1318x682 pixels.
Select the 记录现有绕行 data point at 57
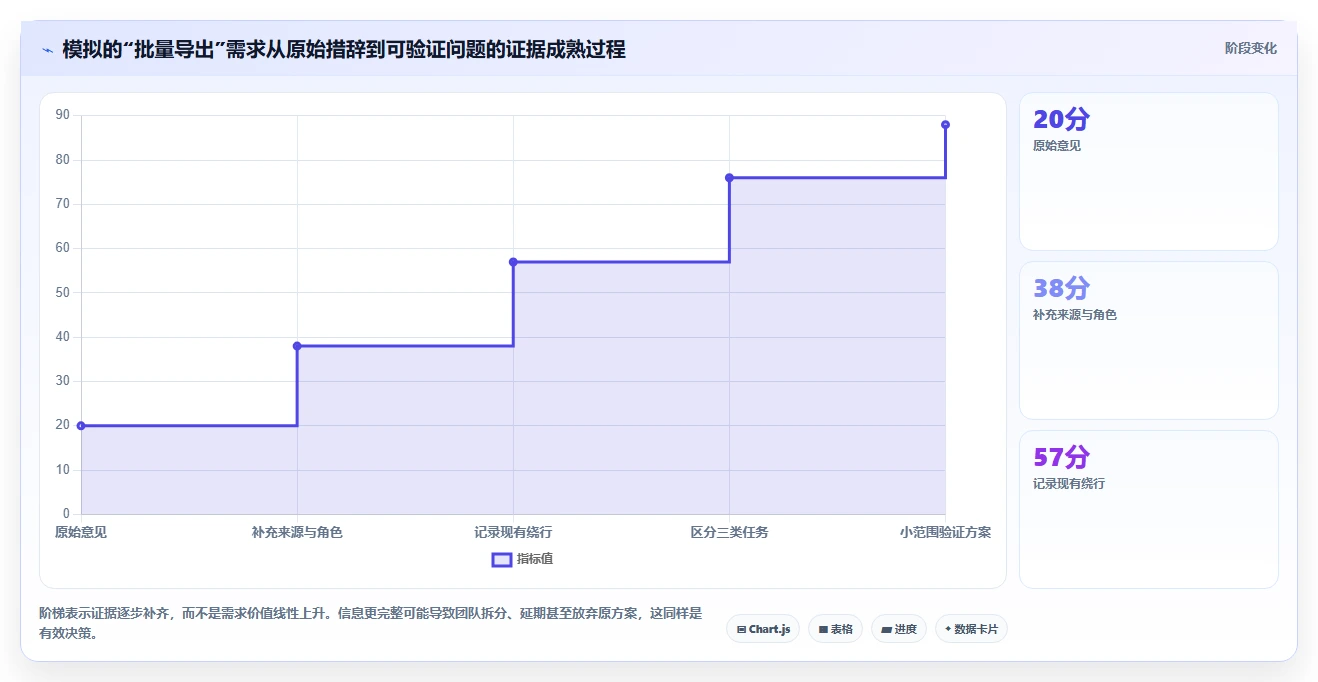[513, 262]
